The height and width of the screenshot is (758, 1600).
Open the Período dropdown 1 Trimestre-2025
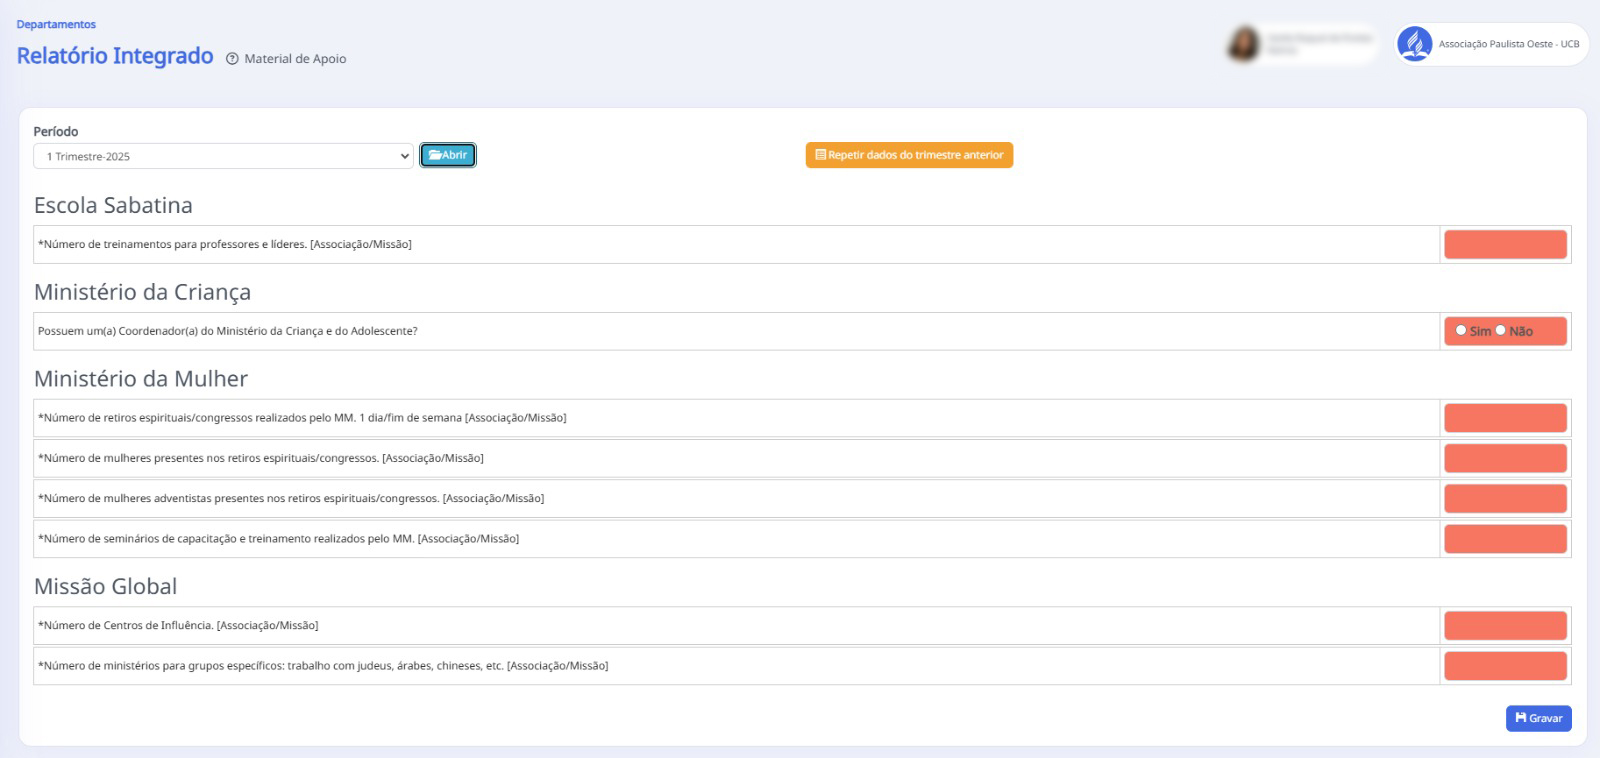[x=223, y=156]
